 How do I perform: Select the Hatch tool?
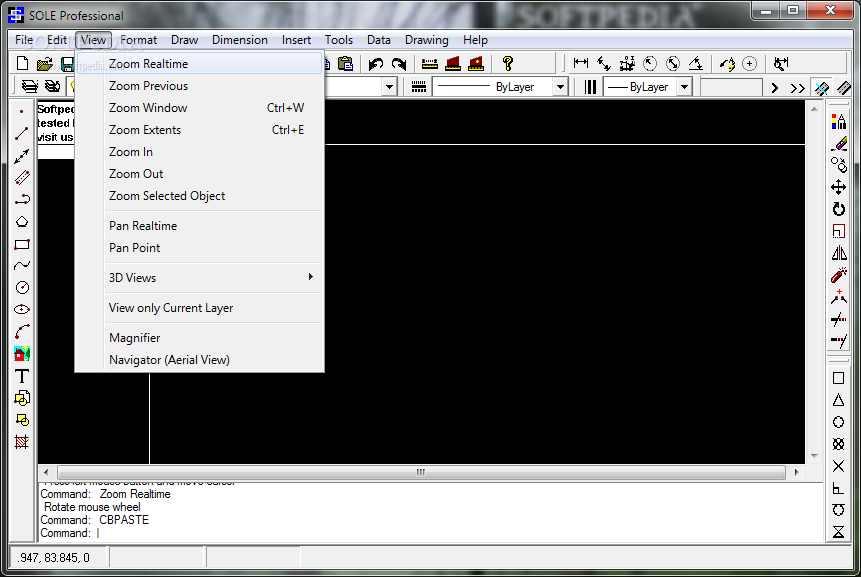[22, 442]
